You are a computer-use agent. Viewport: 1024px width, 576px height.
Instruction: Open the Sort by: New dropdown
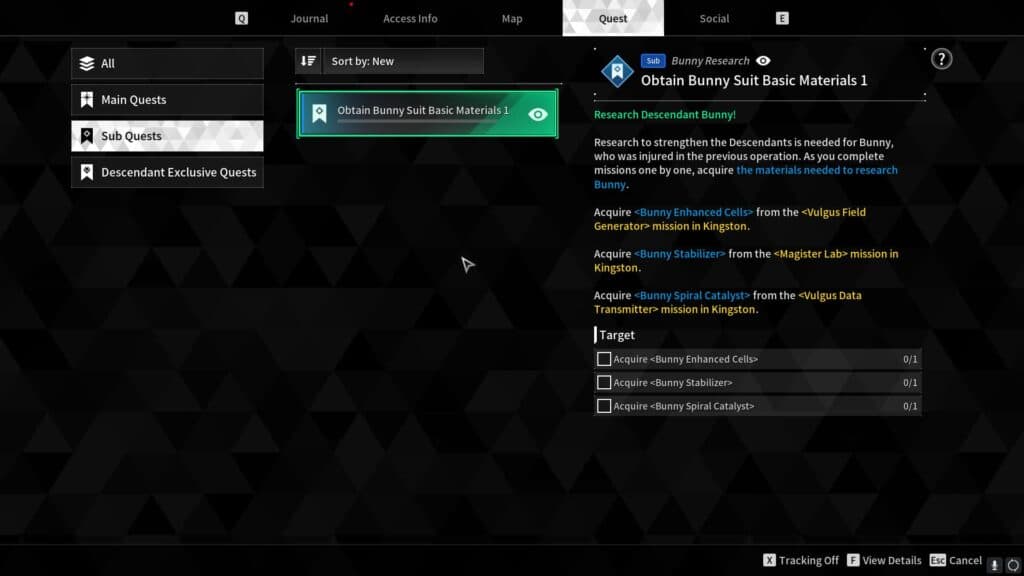(x=403, y=61)
